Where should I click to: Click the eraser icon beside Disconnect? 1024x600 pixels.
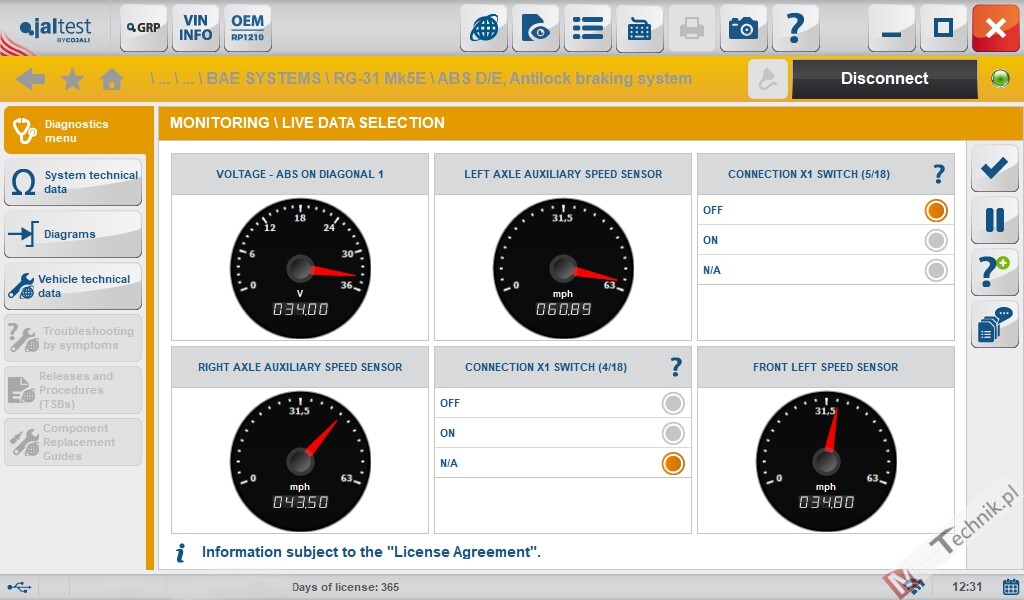pos(767,79)
